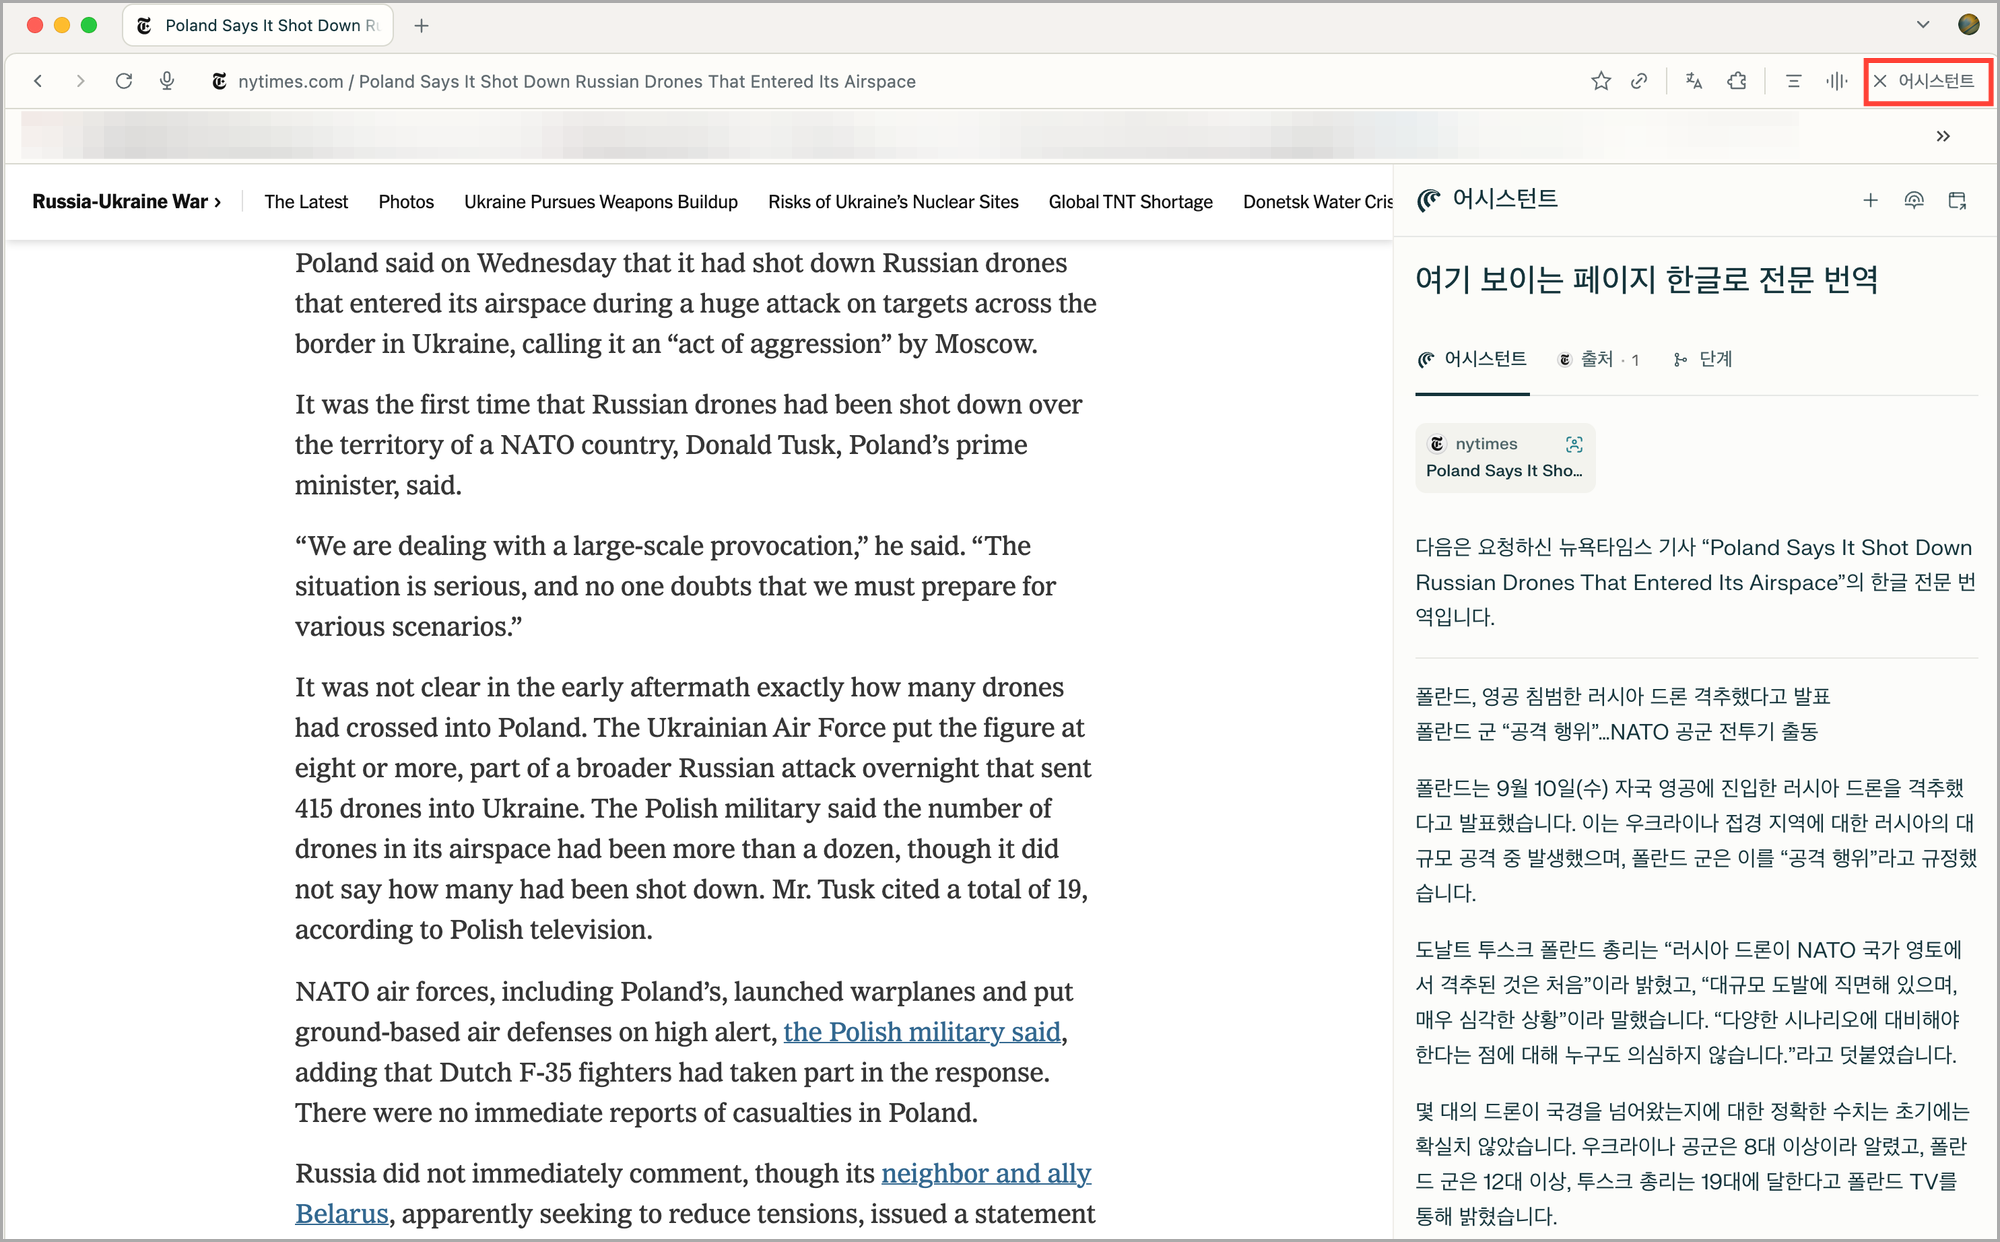Open Risks of Ukraine's Nuclear Sites

(x=893, y=201)
